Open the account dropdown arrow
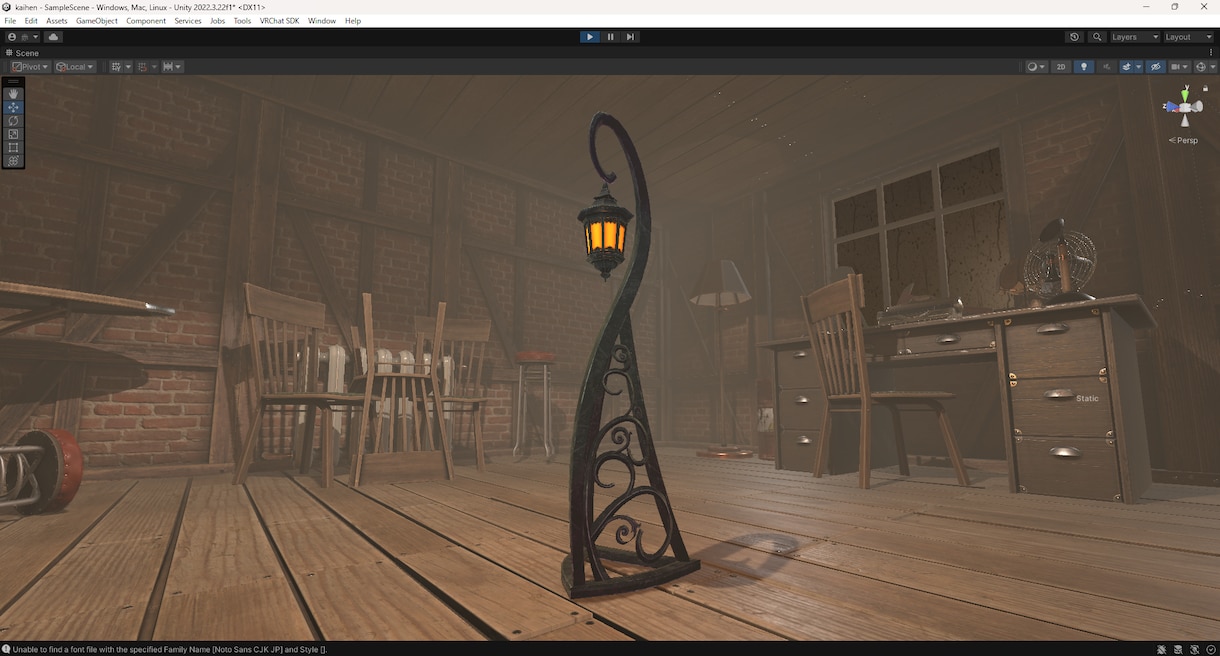The height and width of the screenshot is (656, 1220). [x=35, y=37]
